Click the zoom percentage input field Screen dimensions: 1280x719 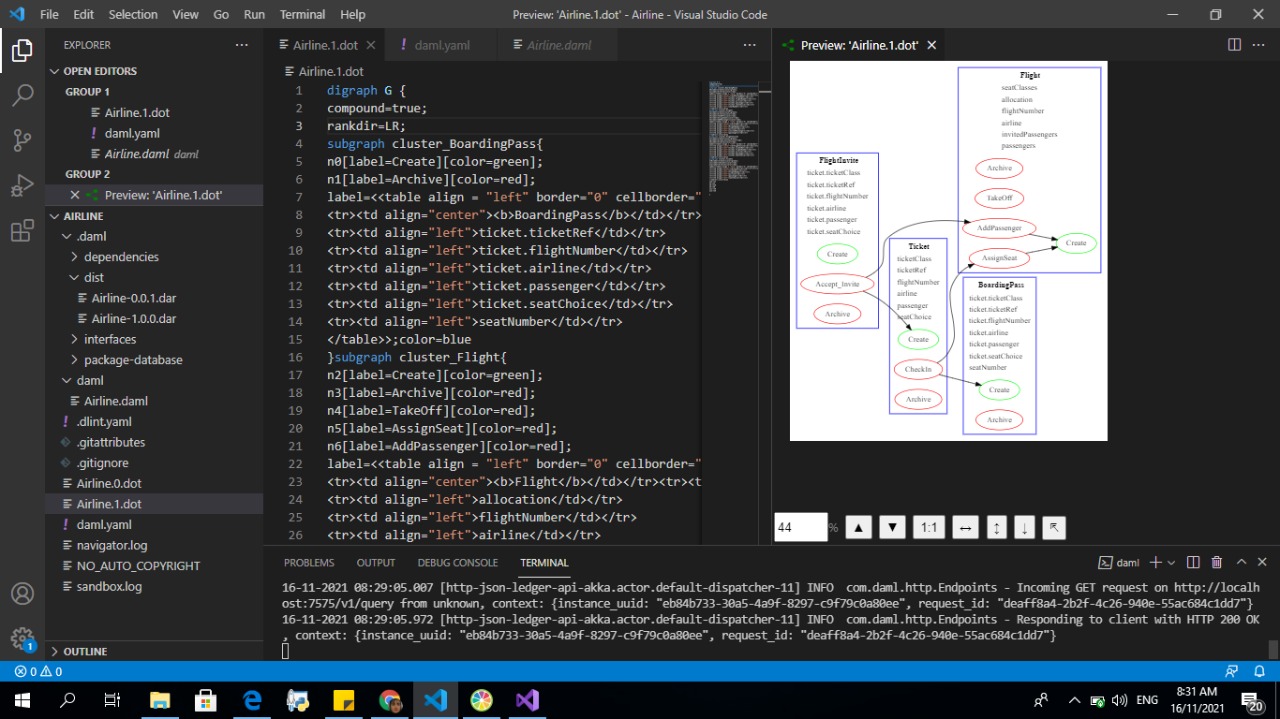click(x=800, y=528)
